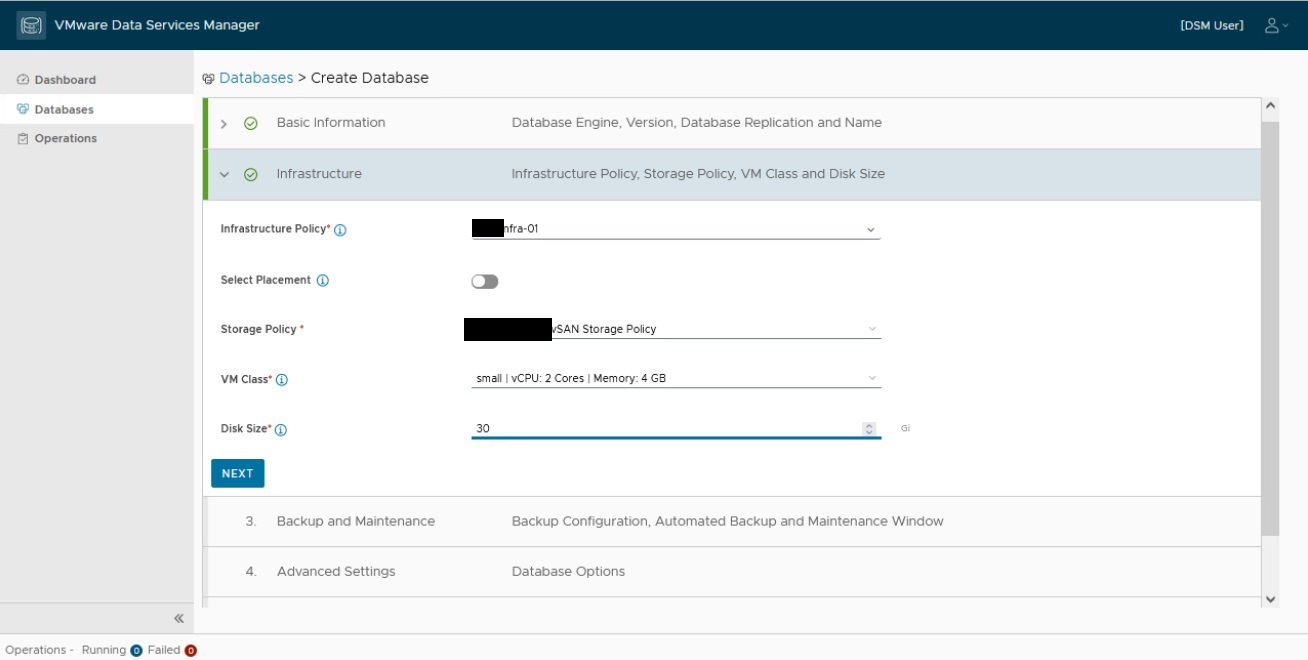Click the vertical scrollbar down arrow
This screenshot has width=1308, height=660.
pos(1271,599)
